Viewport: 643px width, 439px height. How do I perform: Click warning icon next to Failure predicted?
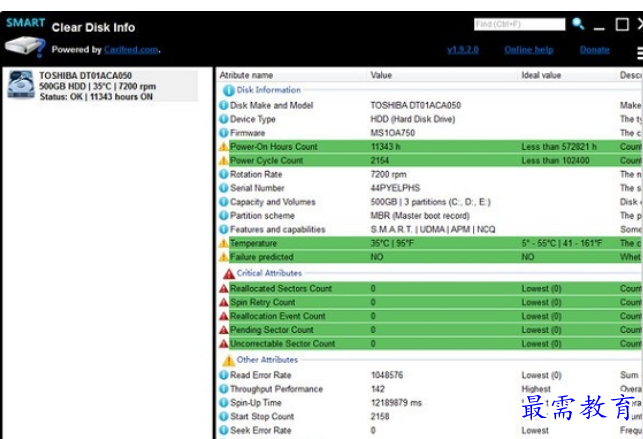(x=223, y=257)
